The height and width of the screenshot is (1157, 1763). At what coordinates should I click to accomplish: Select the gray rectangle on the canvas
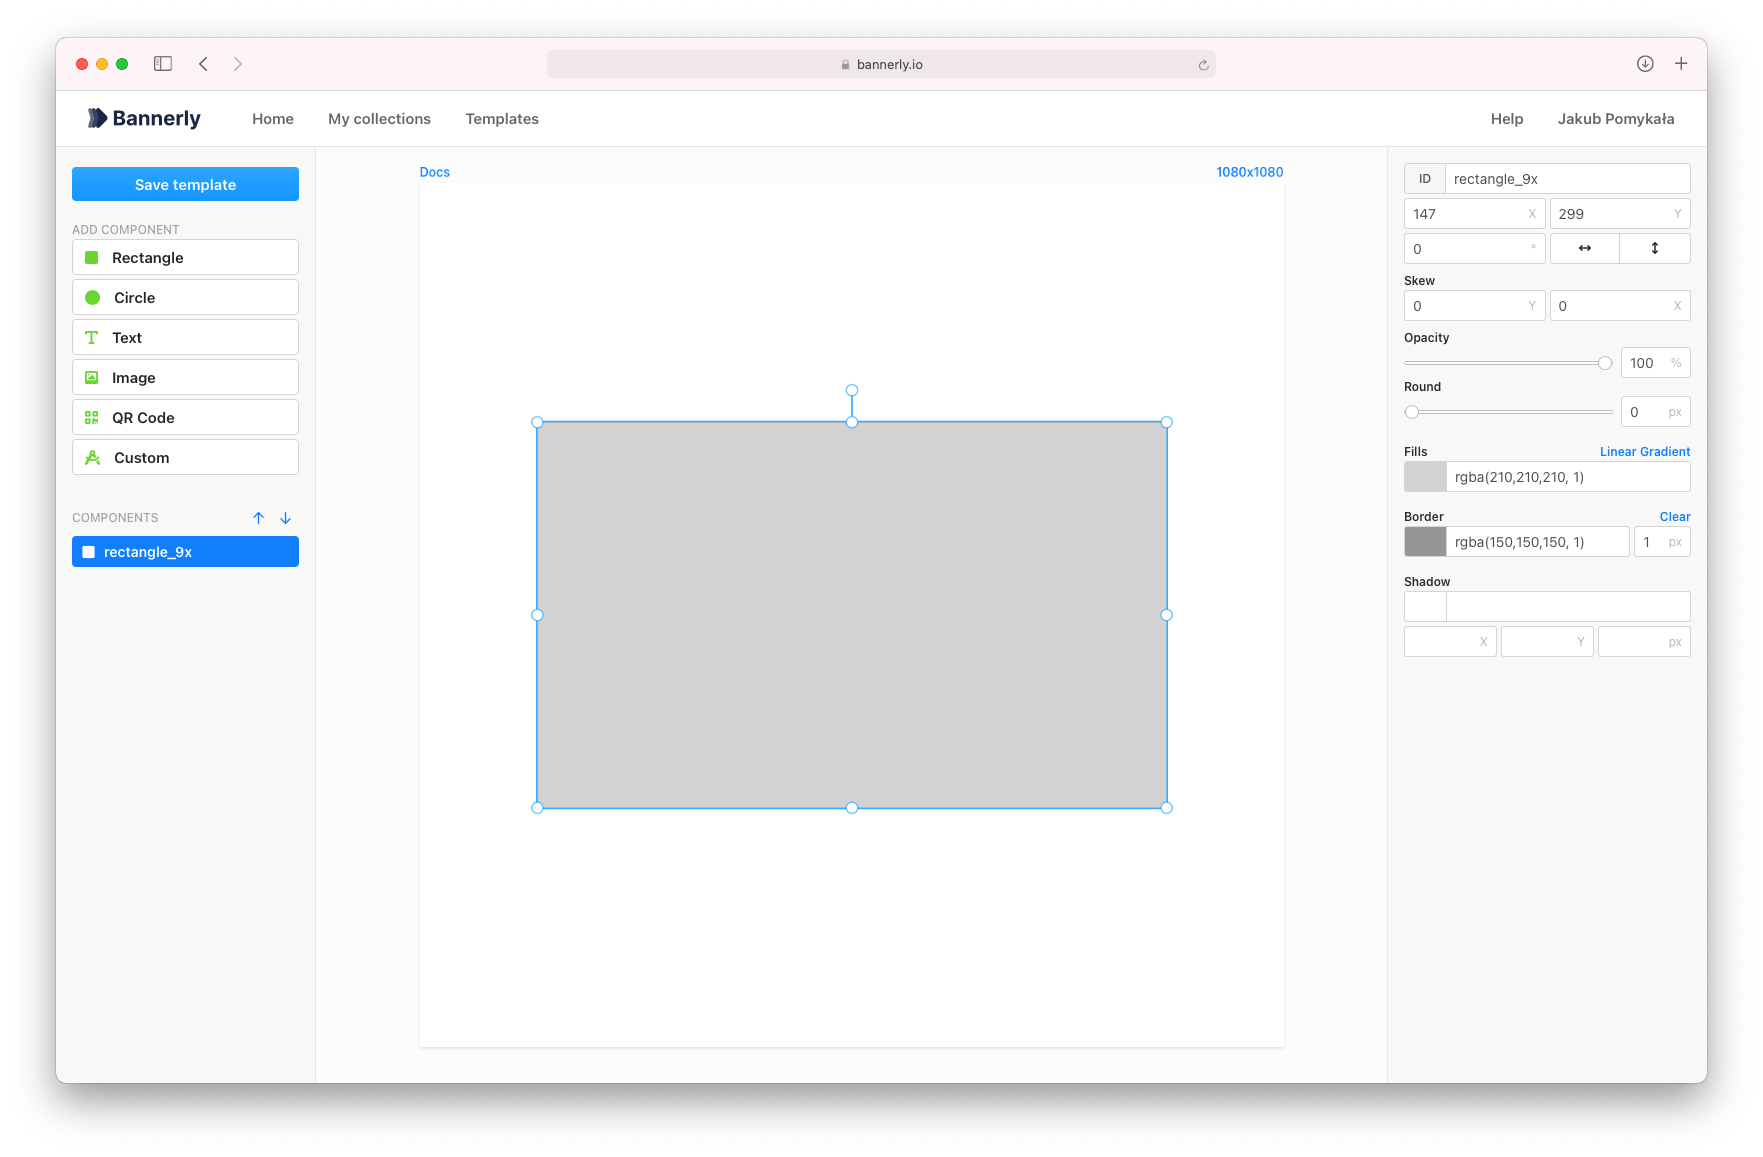pos(852,615)
